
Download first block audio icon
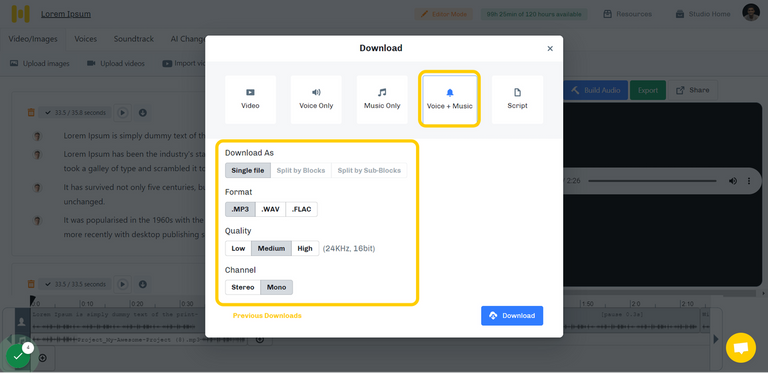(143, 113)
